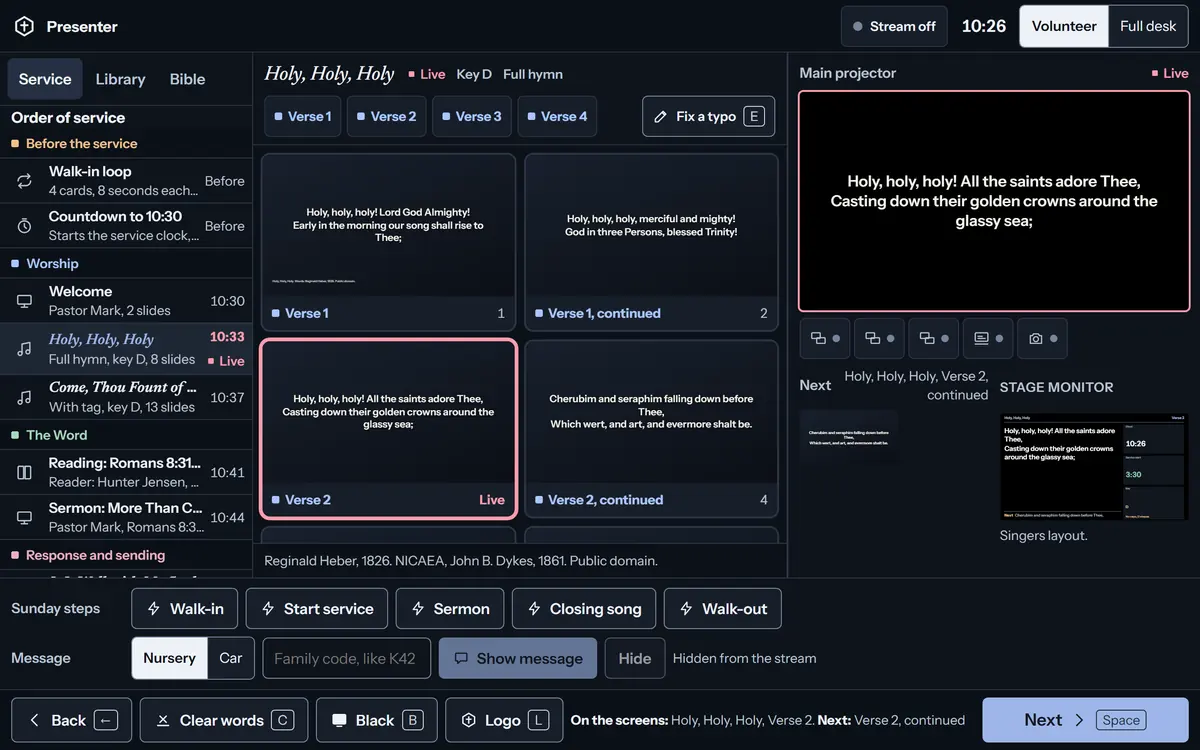
Task: Select the Car message type
Action: (x=231, y=658)
